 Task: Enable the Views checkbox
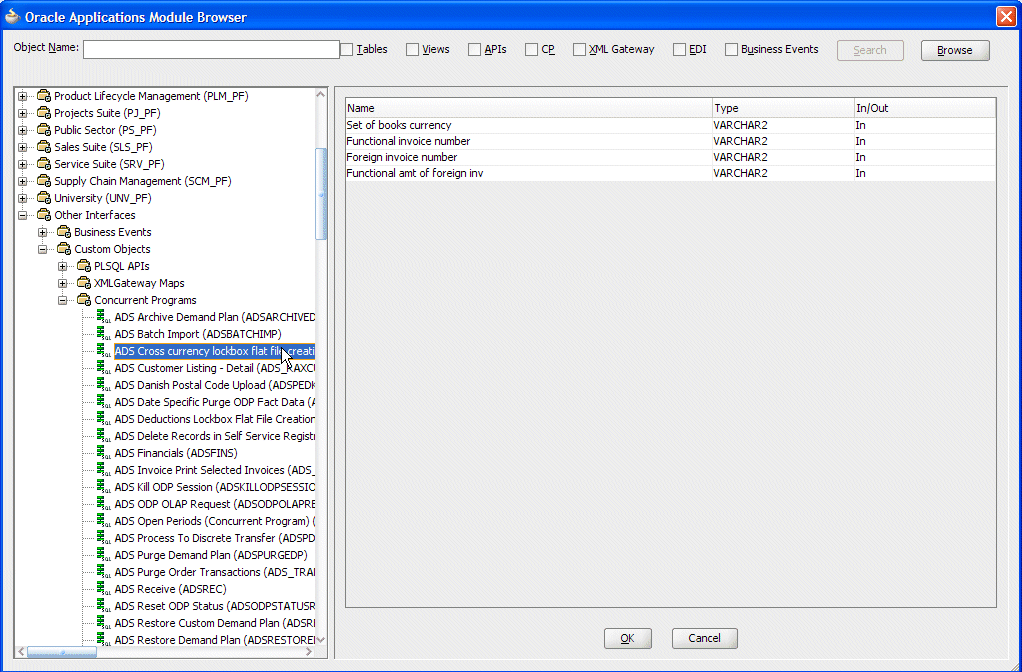pos(412,50)
